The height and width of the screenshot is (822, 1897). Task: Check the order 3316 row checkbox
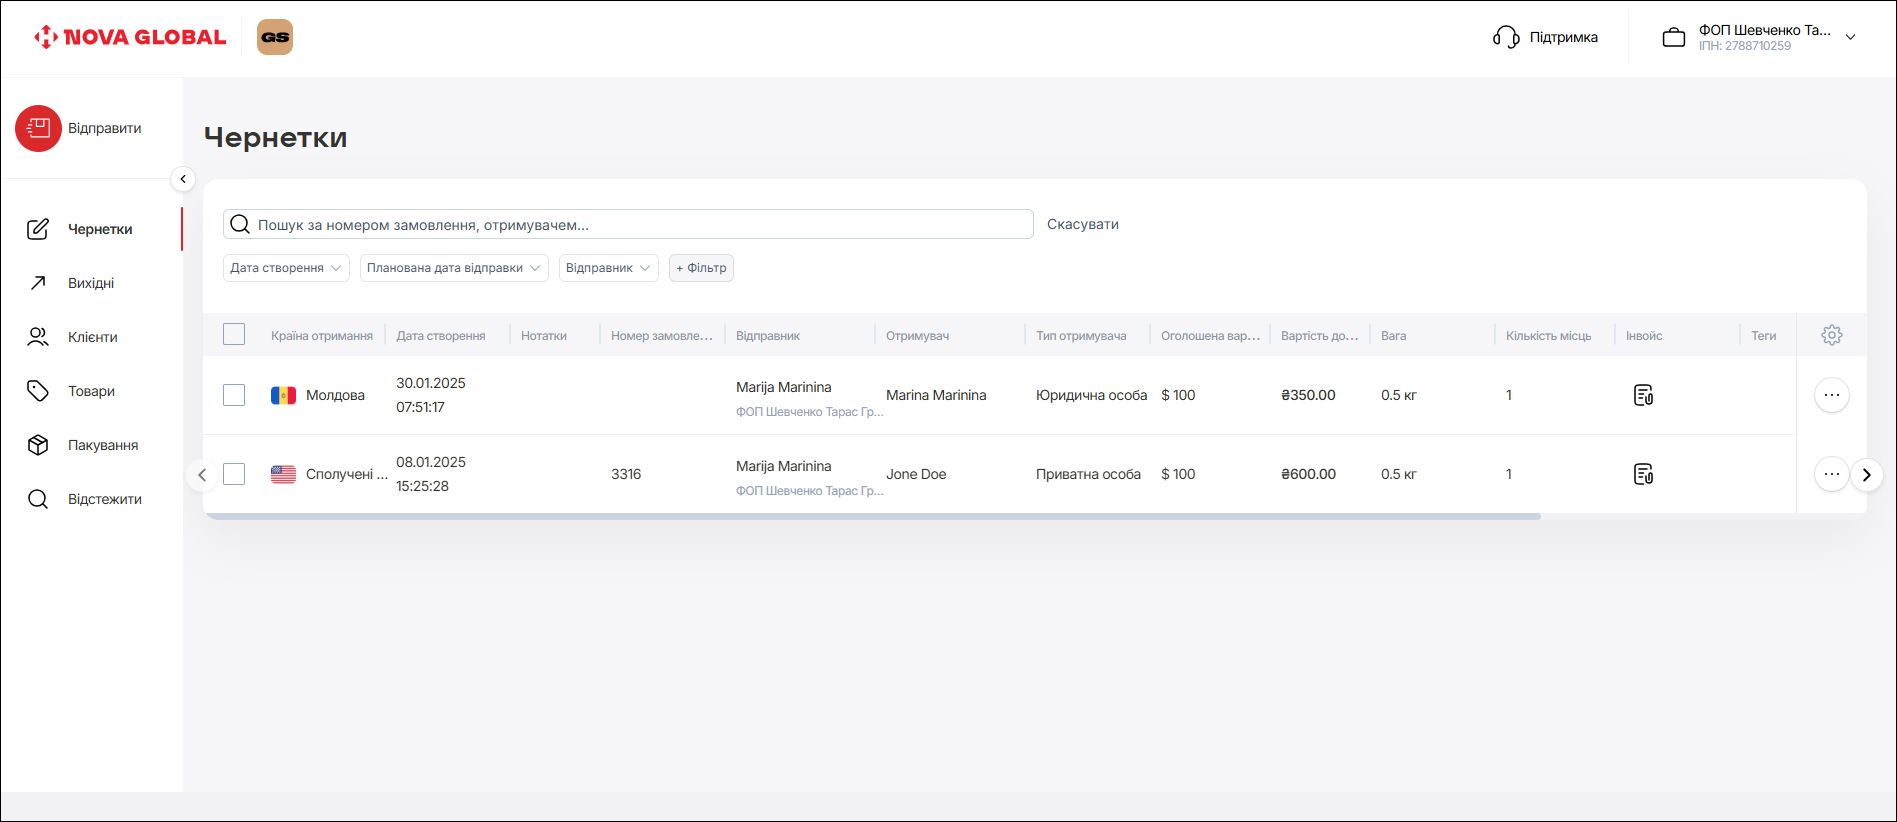234,474
